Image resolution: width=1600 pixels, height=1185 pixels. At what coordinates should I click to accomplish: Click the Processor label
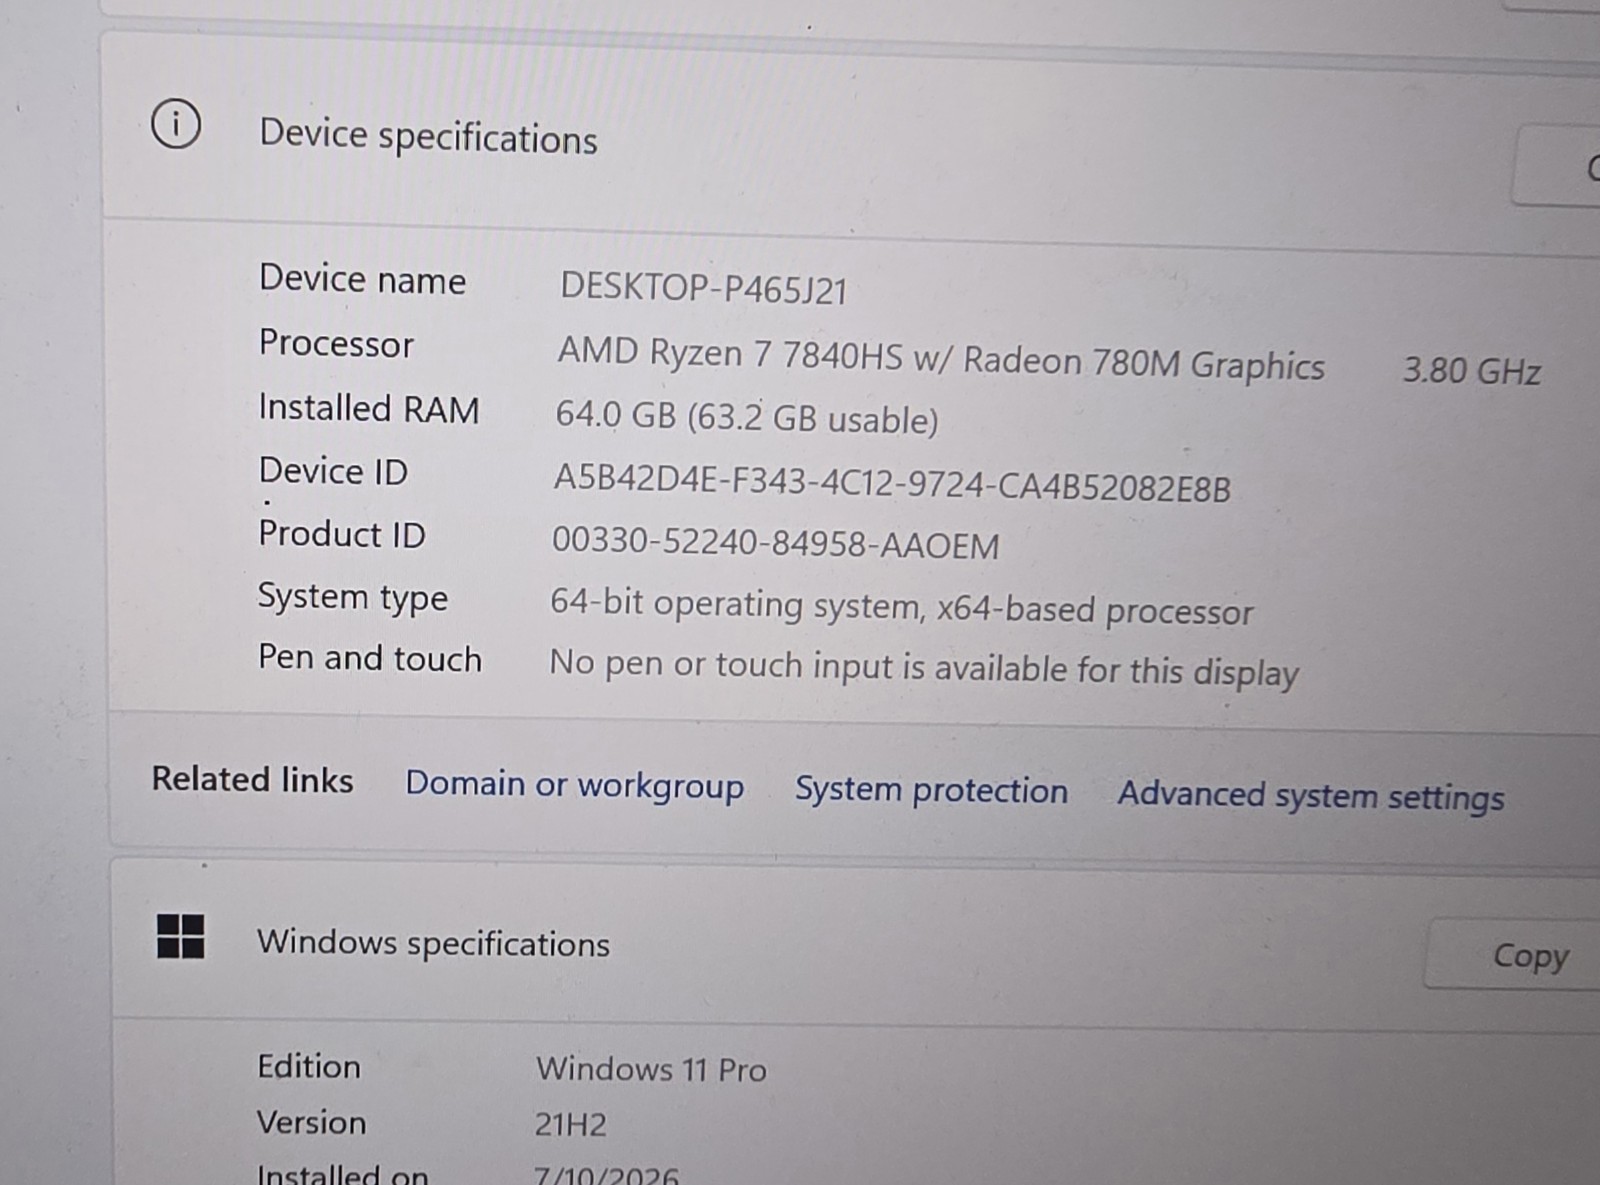tap(336, 343)
